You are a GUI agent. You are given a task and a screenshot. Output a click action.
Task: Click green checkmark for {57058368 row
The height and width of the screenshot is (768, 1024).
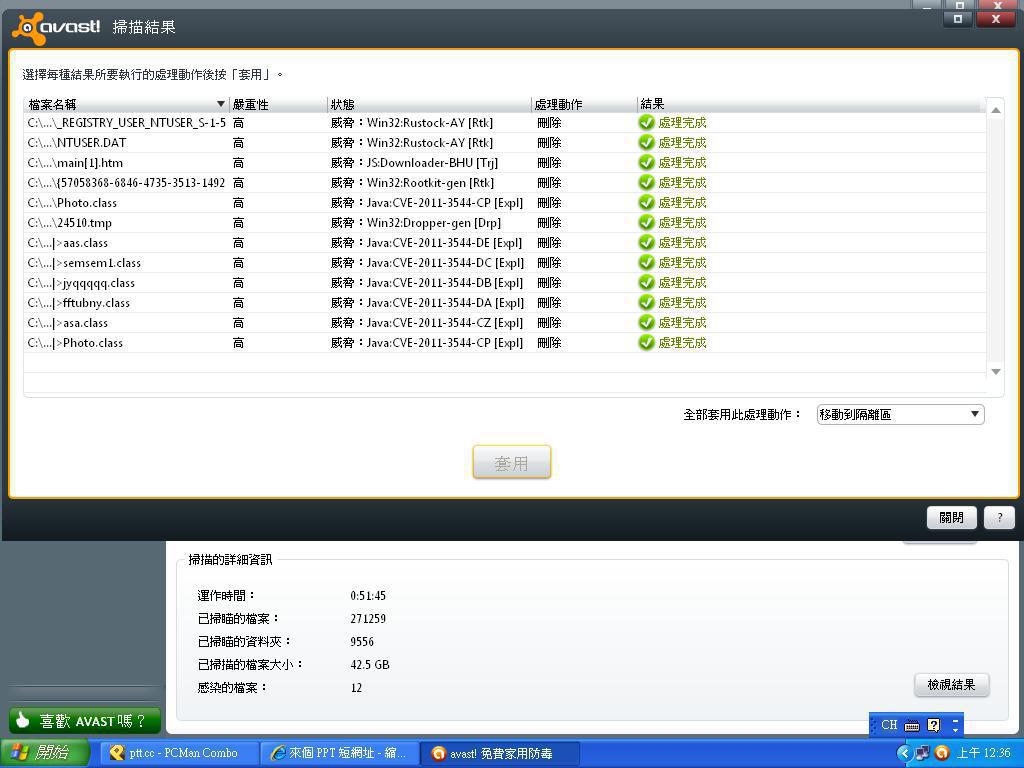(x=647, y=183)
